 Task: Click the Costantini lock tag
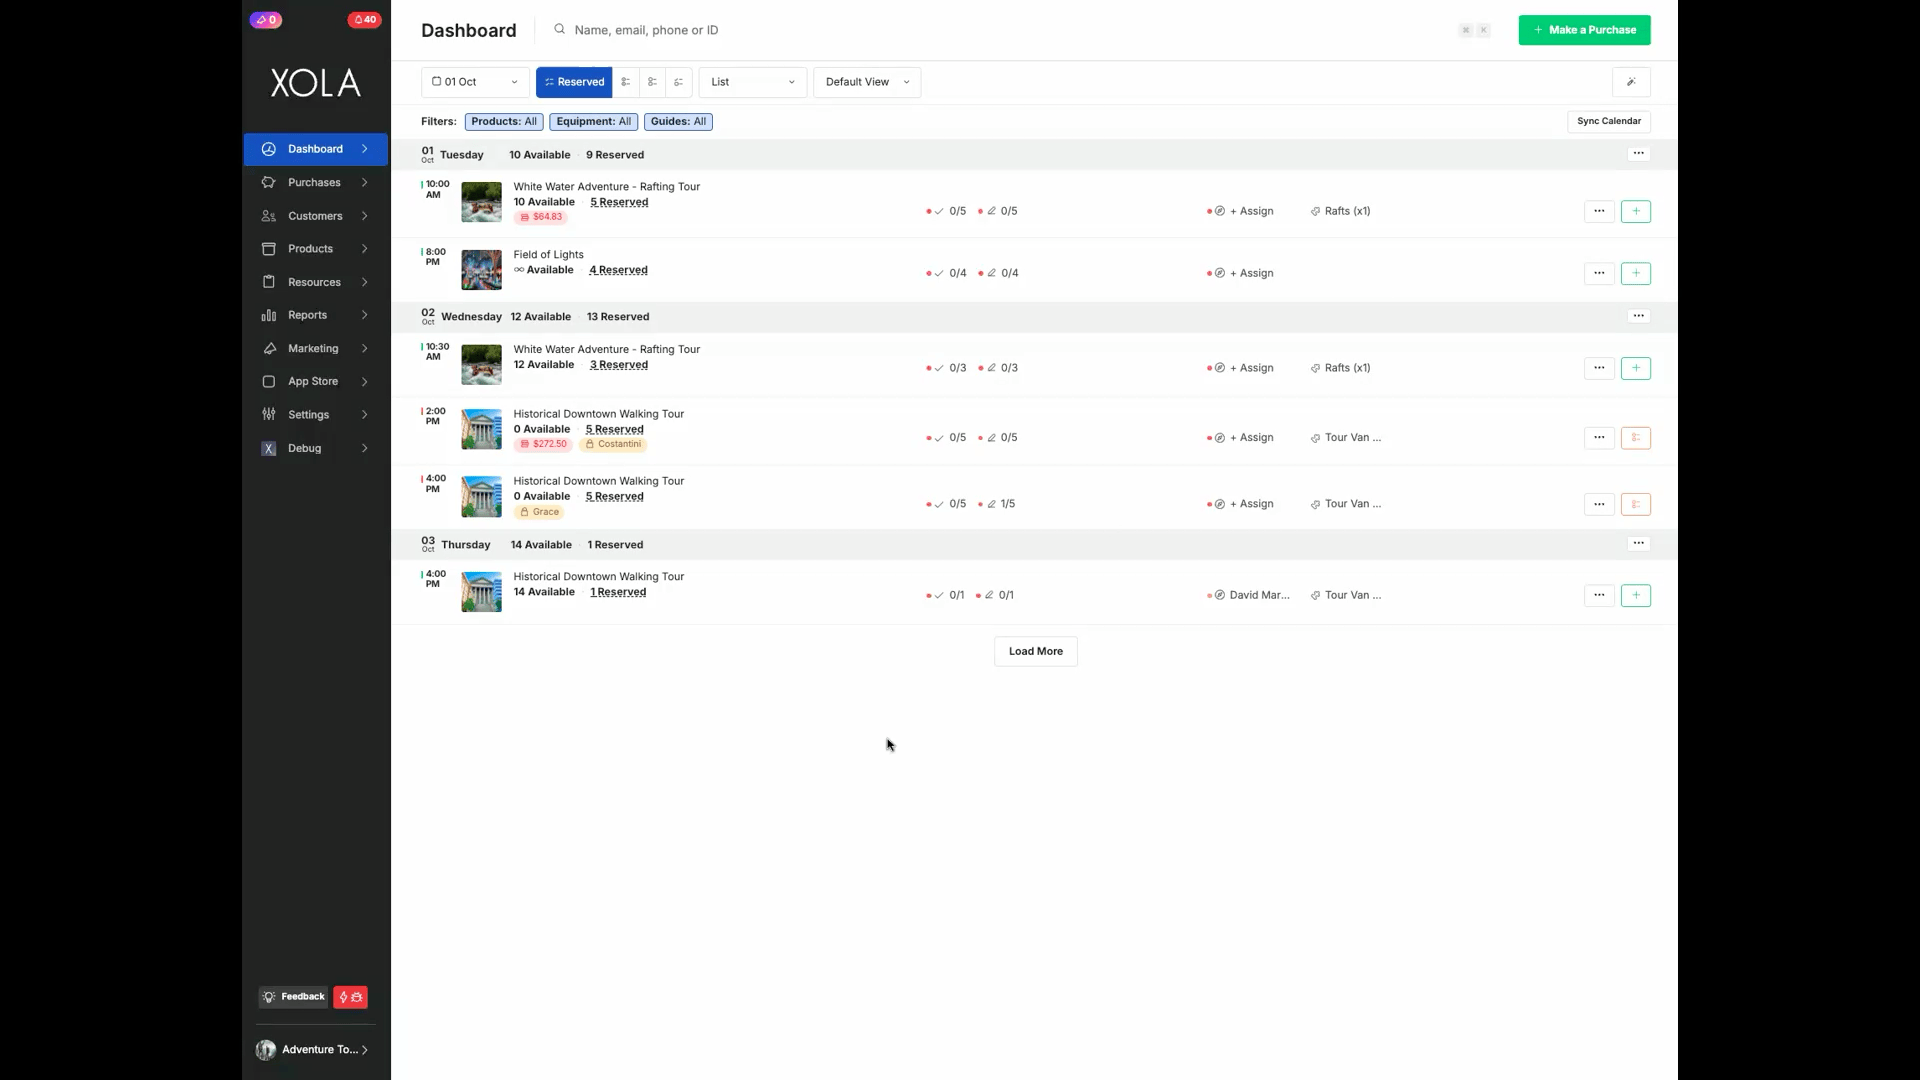click(613, 444)
